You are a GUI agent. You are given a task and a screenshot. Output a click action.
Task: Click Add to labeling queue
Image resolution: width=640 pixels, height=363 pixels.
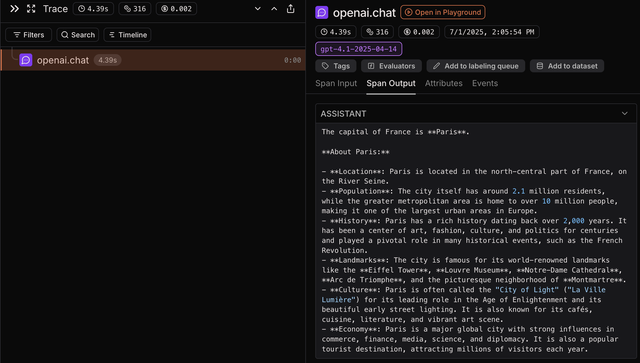tap(476, 66)
